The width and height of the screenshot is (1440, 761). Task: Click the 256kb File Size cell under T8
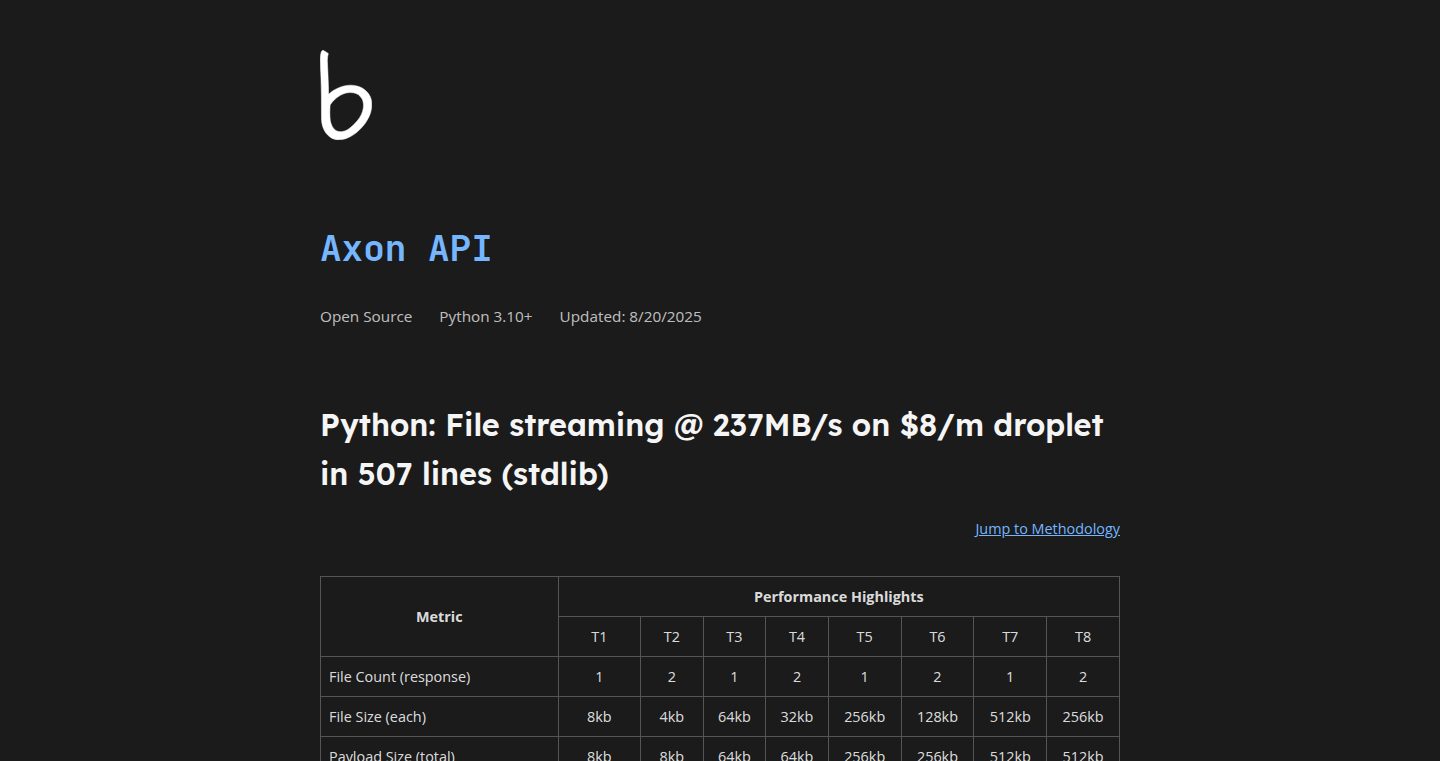[1083, 717]
